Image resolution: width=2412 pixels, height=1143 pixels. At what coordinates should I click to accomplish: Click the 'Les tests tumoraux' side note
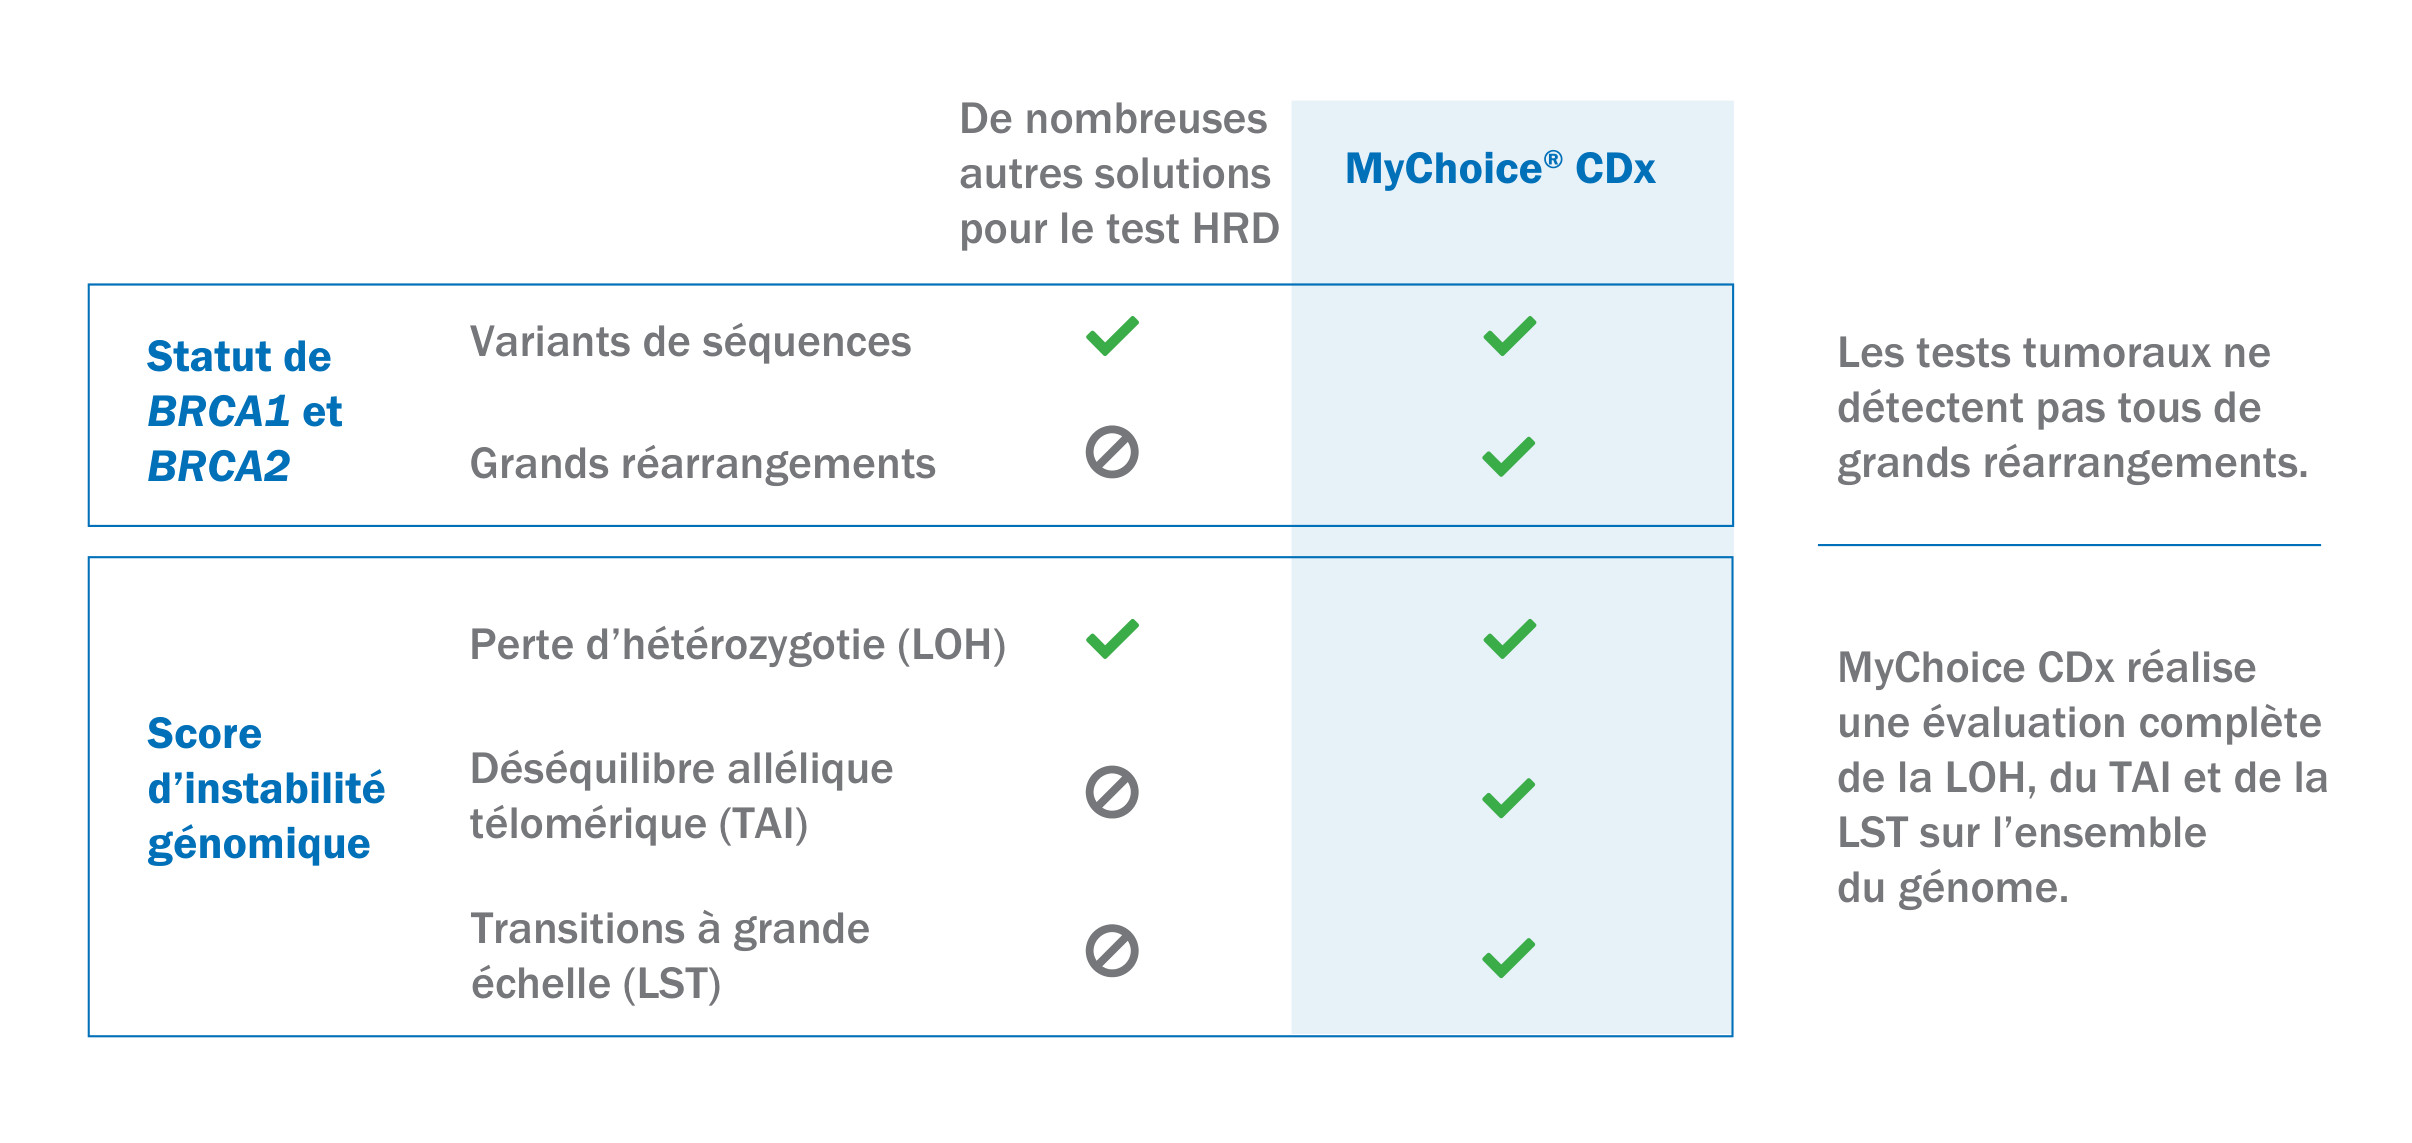(2071, 408)
